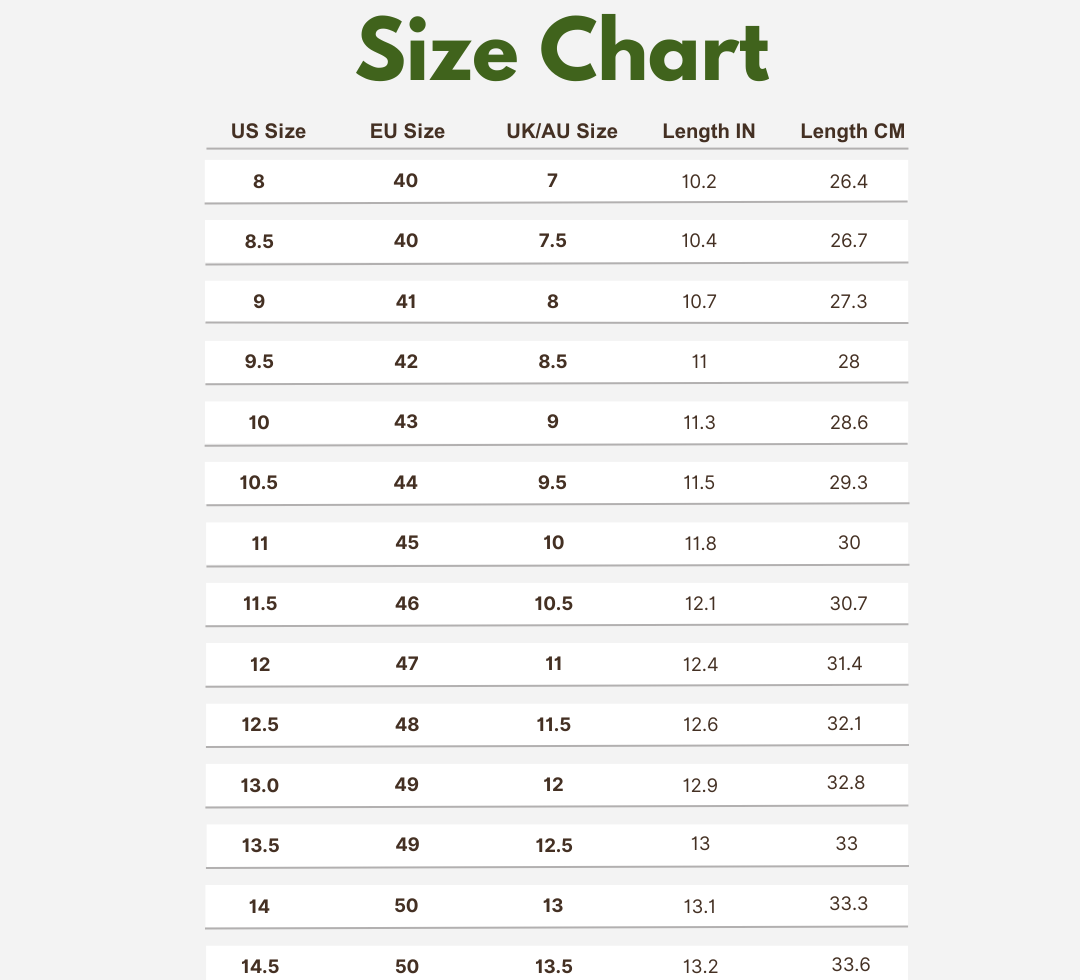The width and height of the screenshot is (1080, 980).
Task: Click the Length IN column header
Action: (x=709, y=131)
